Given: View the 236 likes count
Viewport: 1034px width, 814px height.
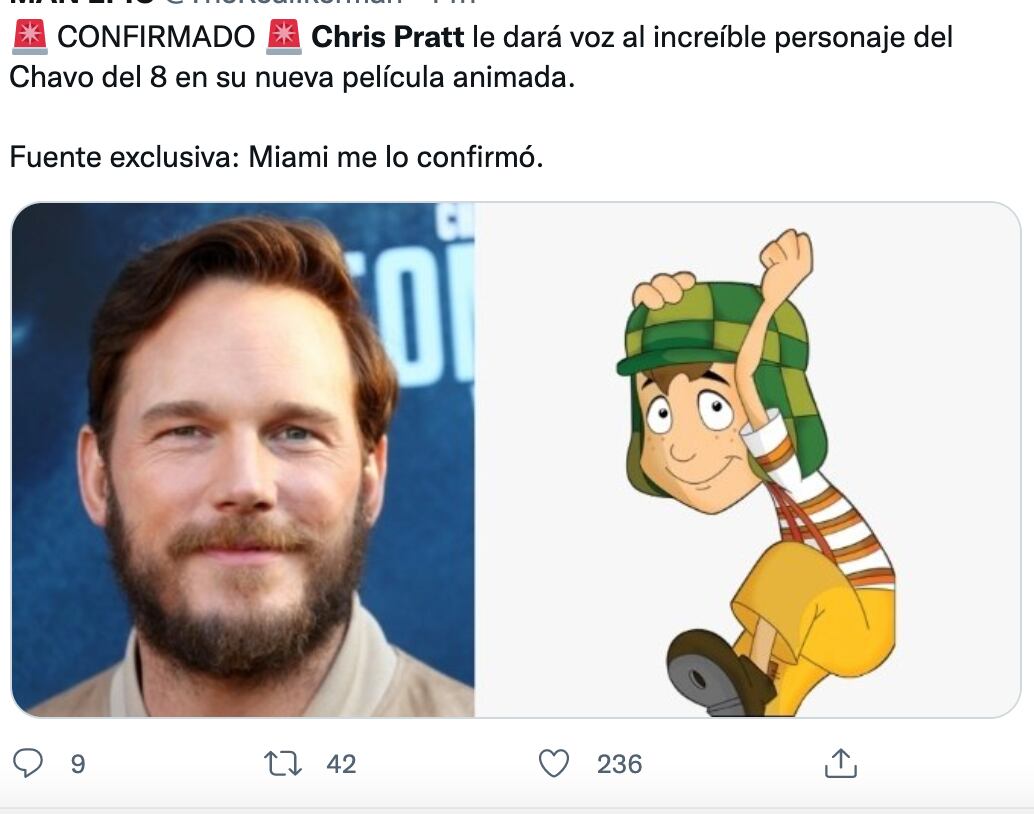Looking at the screenshot, I should coord(621,765).
